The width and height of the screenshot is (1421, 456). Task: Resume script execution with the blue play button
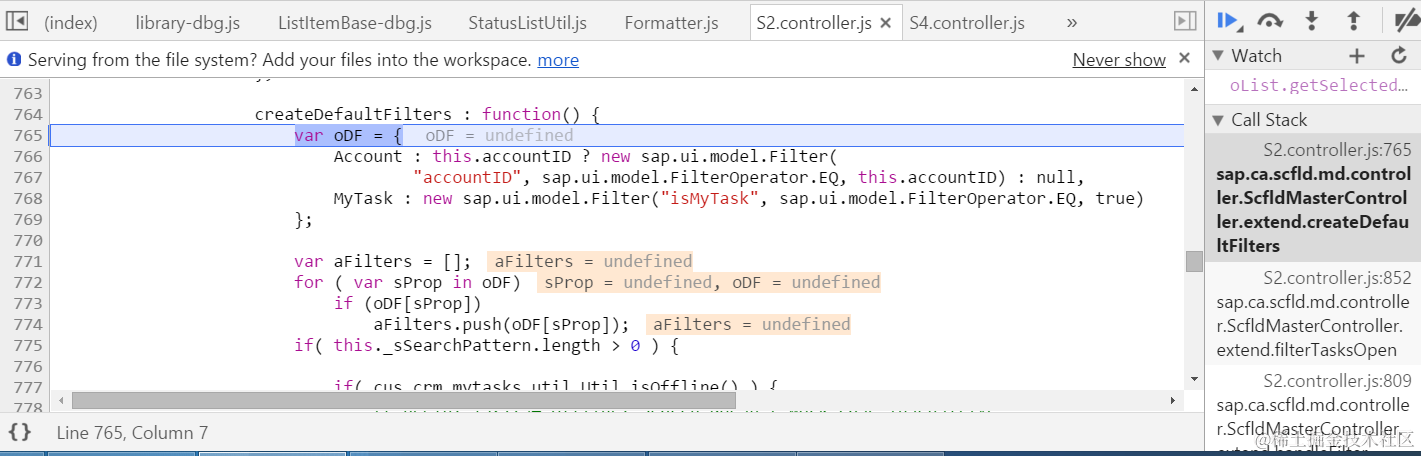coord(1228,20)
